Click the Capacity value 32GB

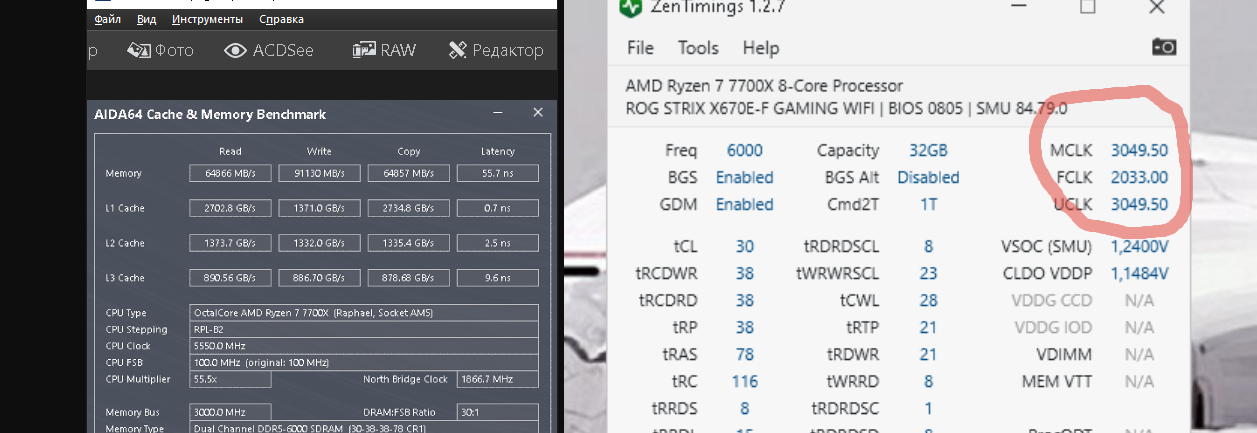coord(929,151)
